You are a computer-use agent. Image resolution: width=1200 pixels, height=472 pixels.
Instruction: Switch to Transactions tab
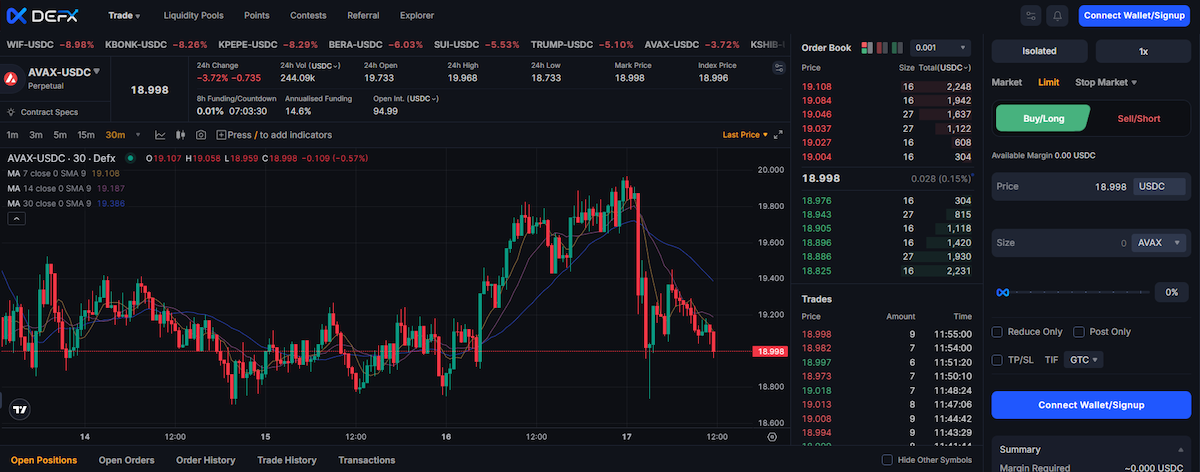(x=367, y=460)
